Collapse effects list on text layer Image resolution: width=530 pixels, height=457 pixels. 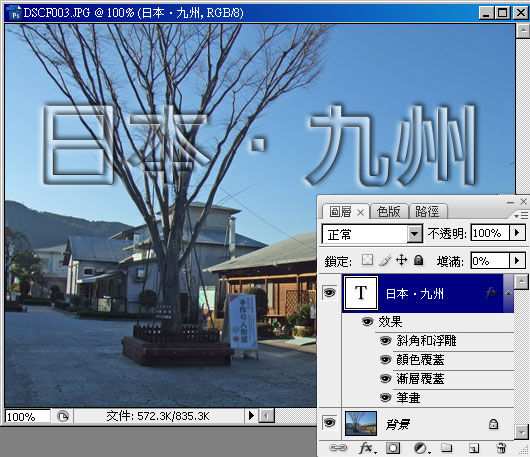pos(508,293)
